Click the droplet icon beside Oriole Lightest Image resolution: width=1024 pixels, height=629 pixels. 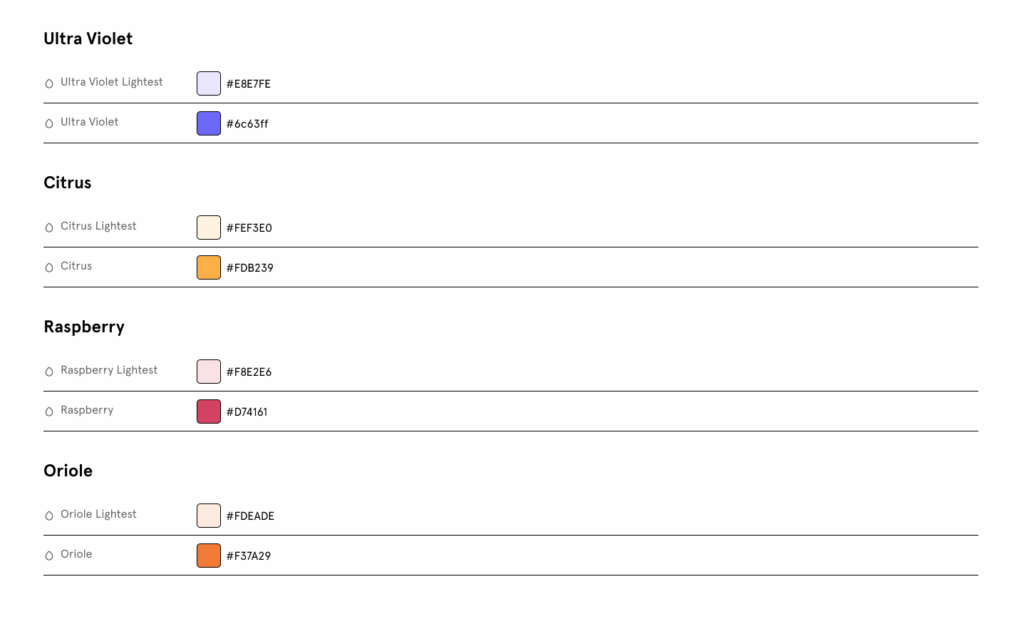(49, 516)
